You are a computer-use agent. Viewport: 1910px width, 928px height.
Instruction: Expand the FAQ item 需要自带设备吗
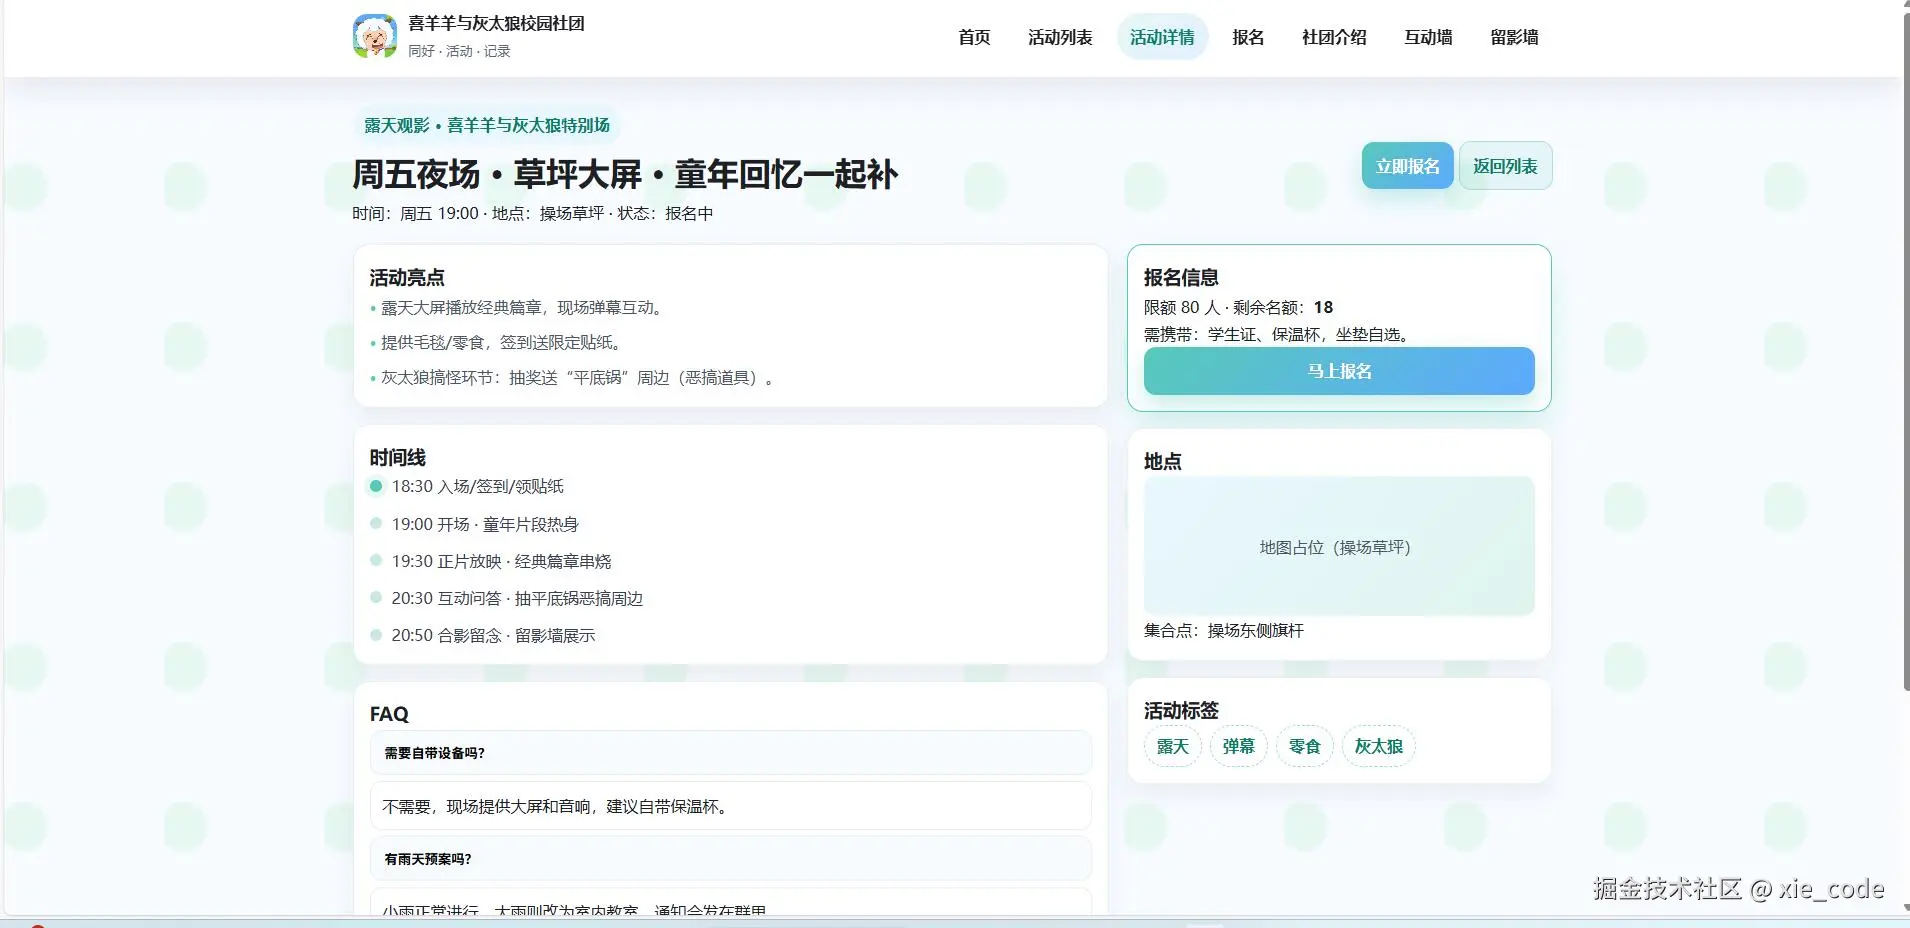(x=729, y=753)
